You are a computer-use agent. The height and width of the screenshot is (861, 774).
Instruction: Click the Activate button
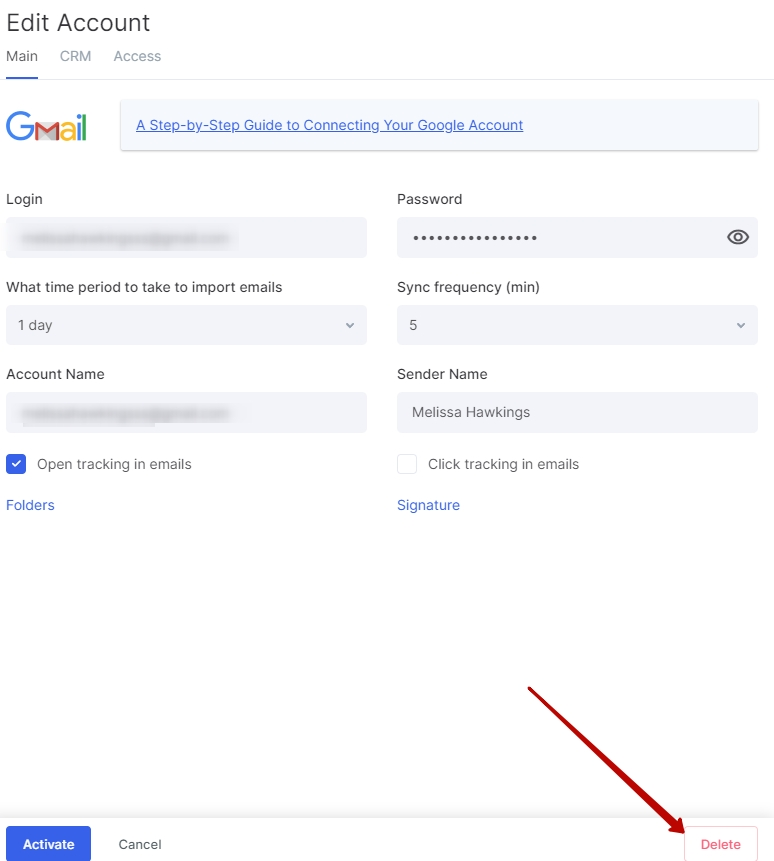48,844
